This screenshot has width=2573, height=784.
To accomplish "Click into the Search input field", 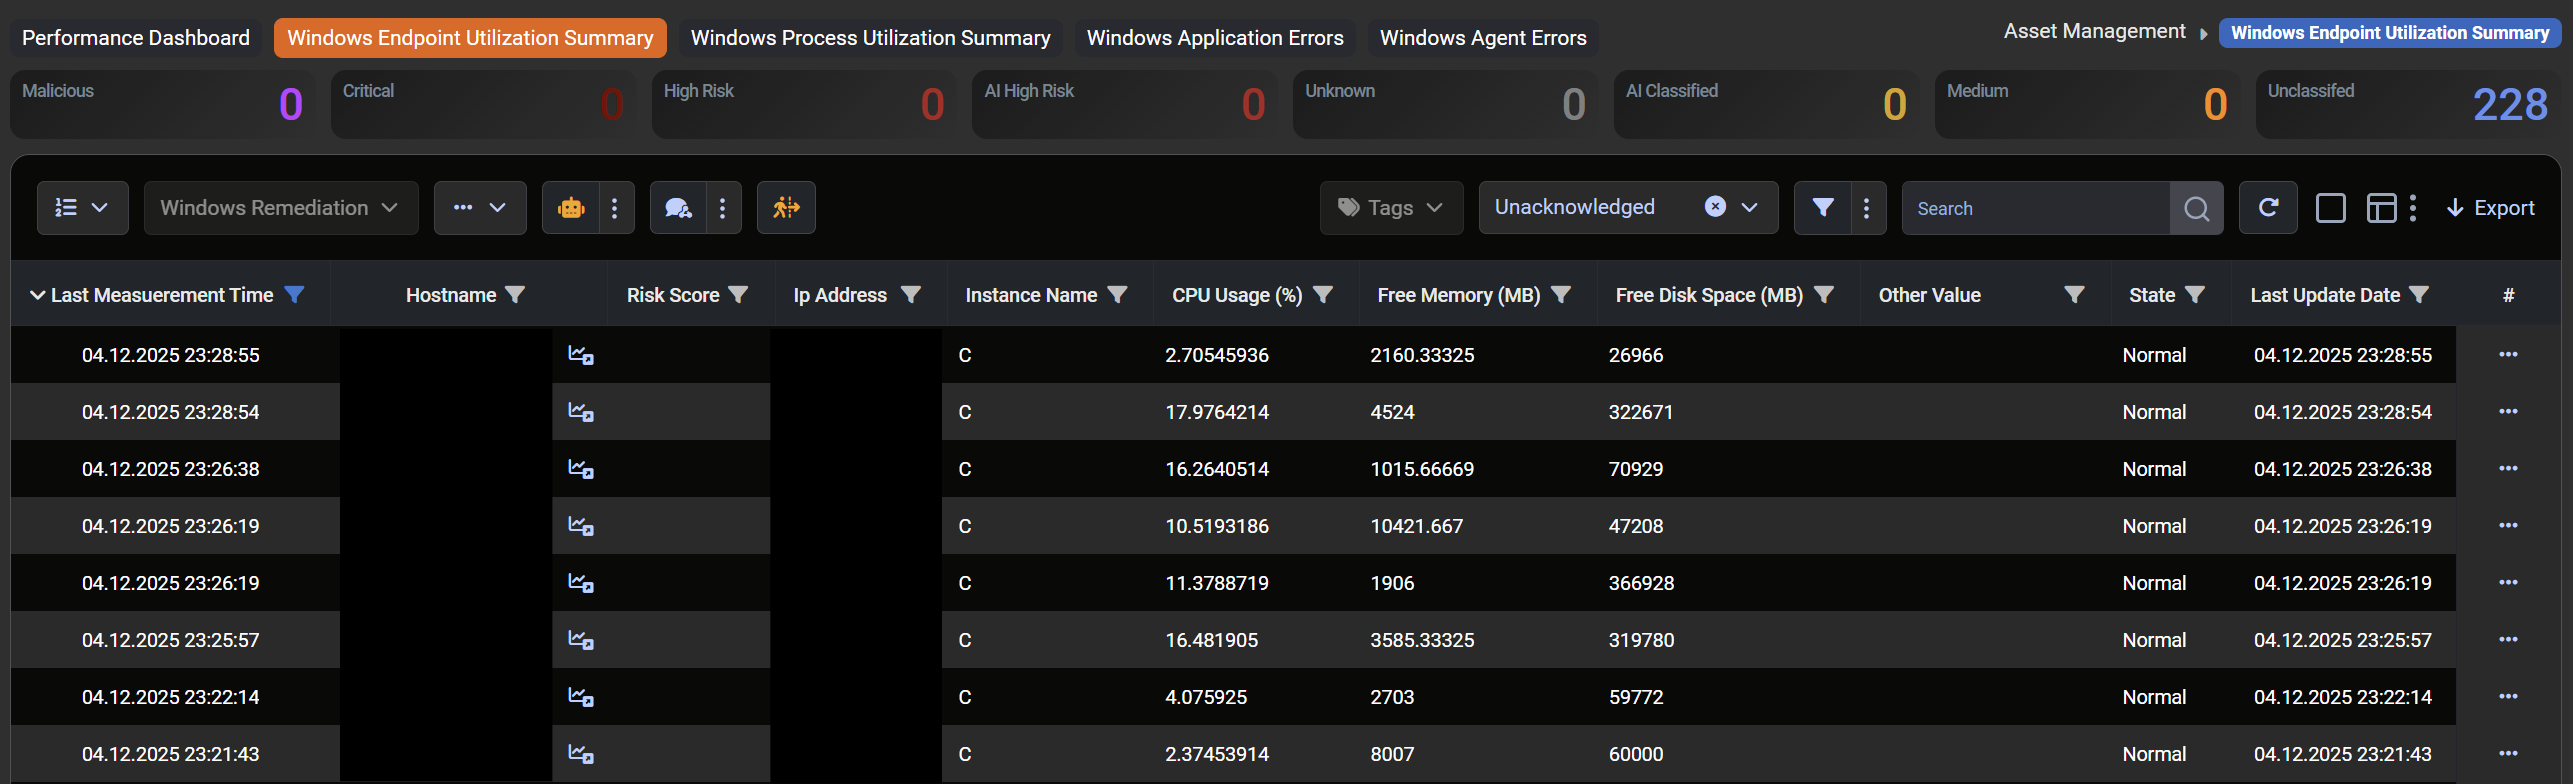I will 2035,209.
